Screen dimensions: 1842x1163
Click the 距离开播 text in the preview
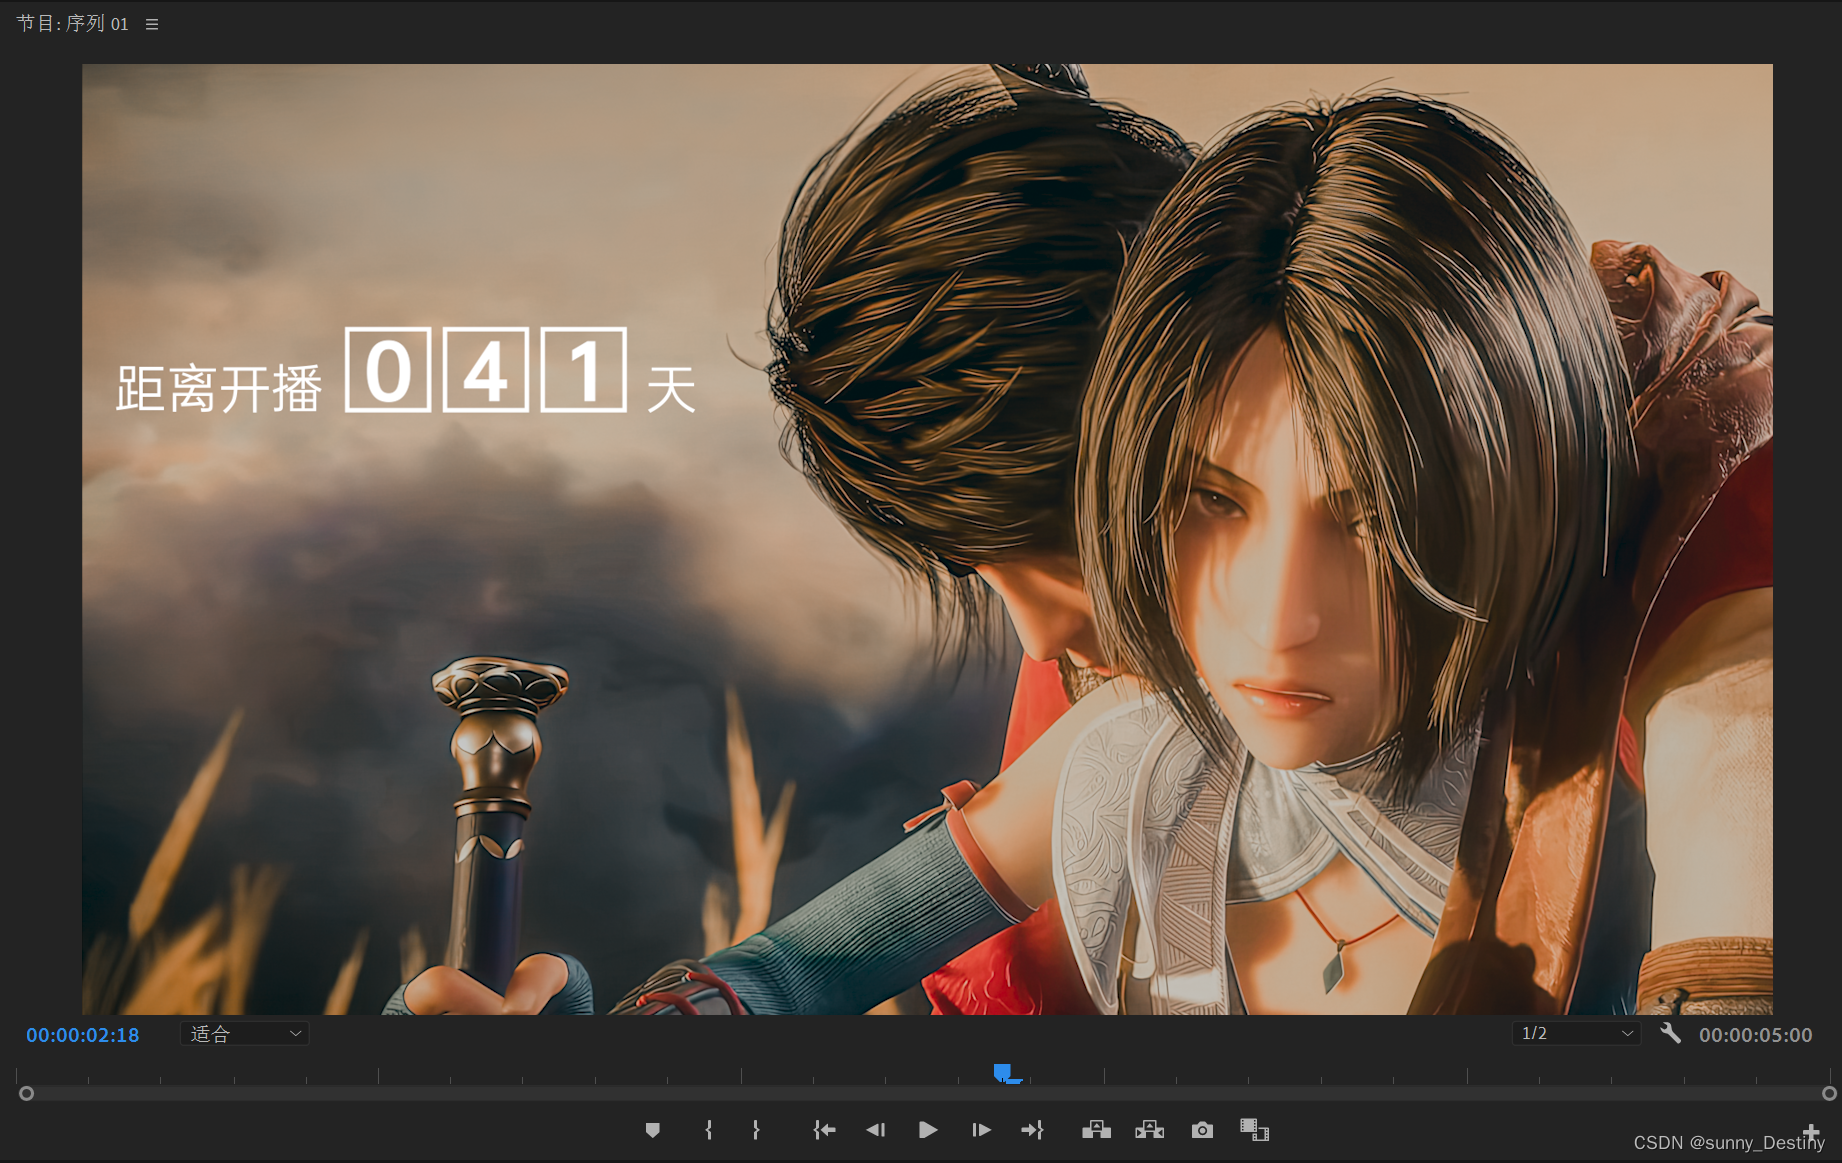[219, 389]
